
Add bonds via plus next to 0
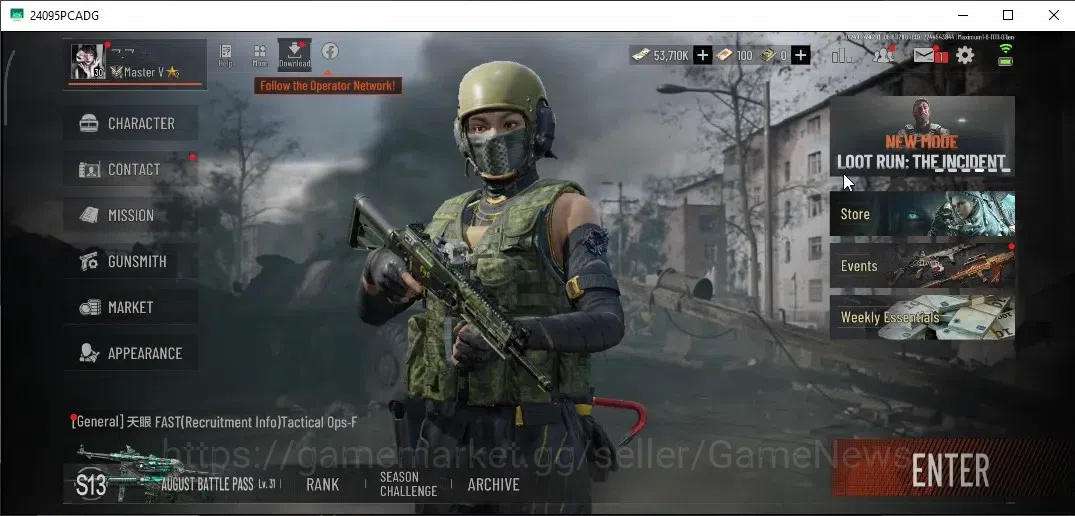coord(801,56)
